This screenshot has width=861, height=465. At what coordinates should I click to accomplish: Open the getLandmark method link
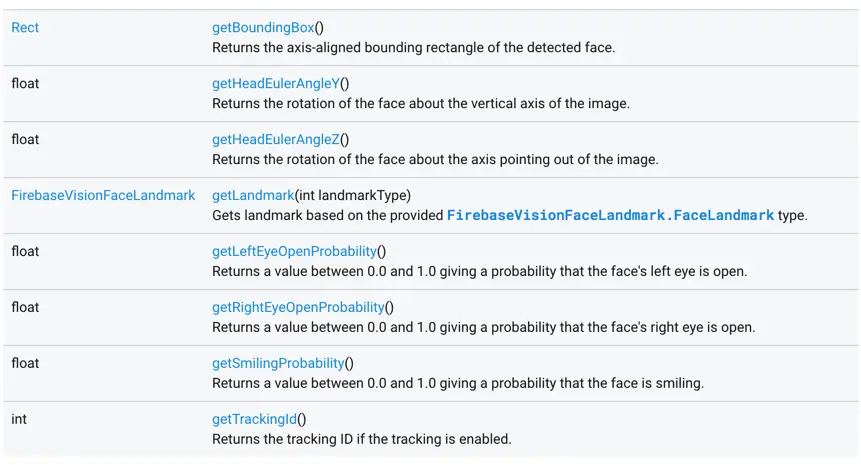[253, 195]
